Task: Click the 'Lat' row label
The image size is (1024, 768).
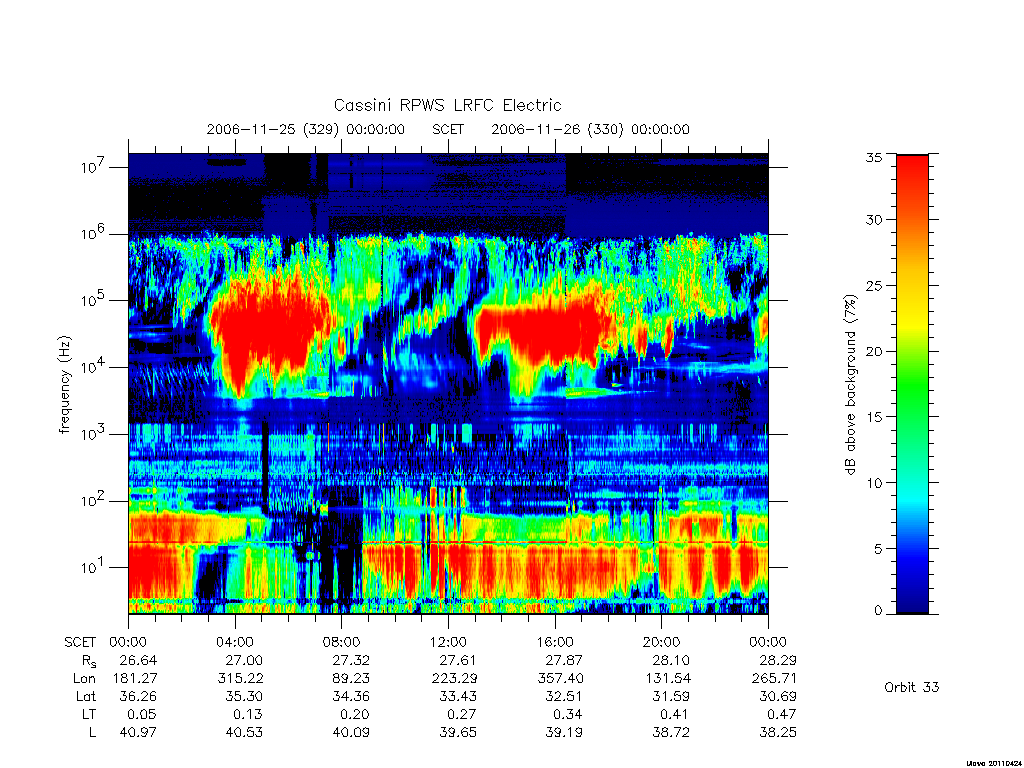Action: 86,696
